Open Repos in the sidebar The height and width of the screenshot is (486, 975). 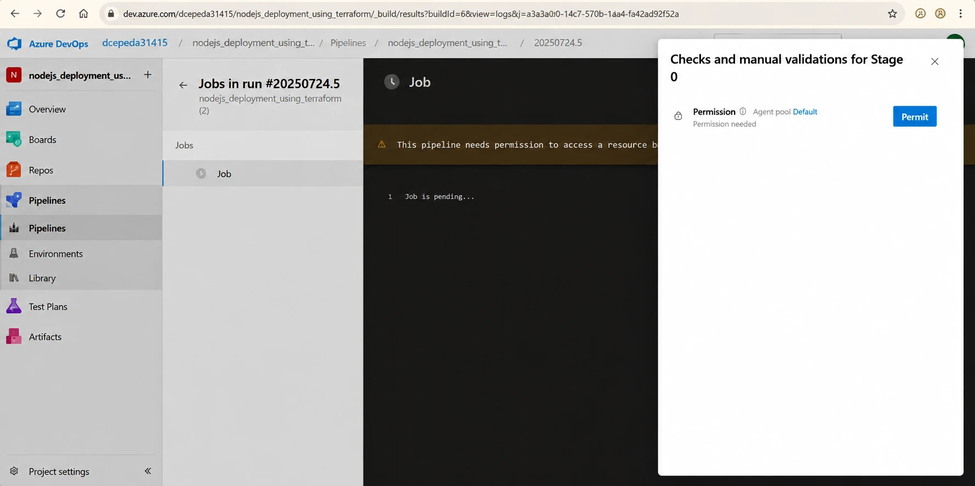click(81, 170)
